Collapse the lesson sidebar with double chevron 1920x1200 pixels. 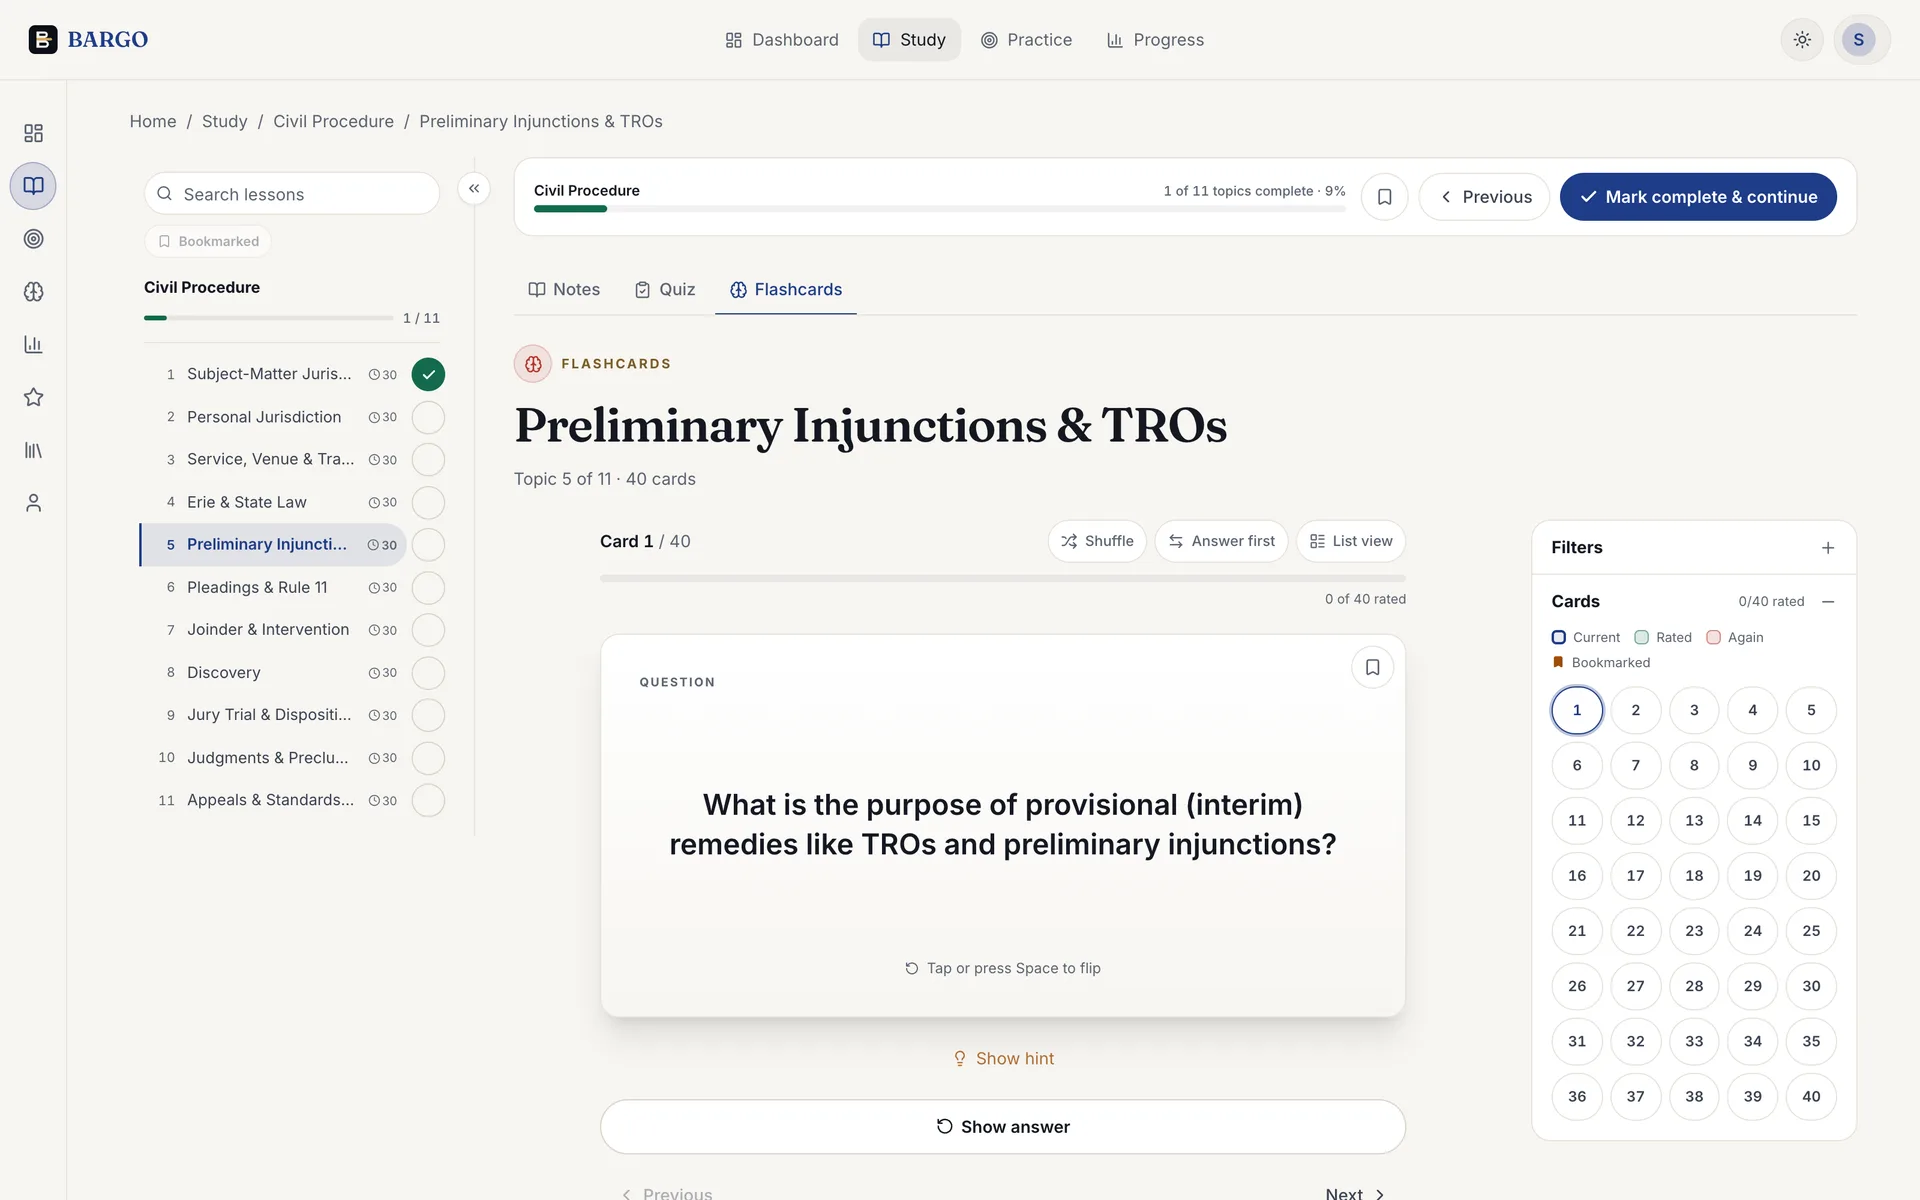[x=474, y=188]
